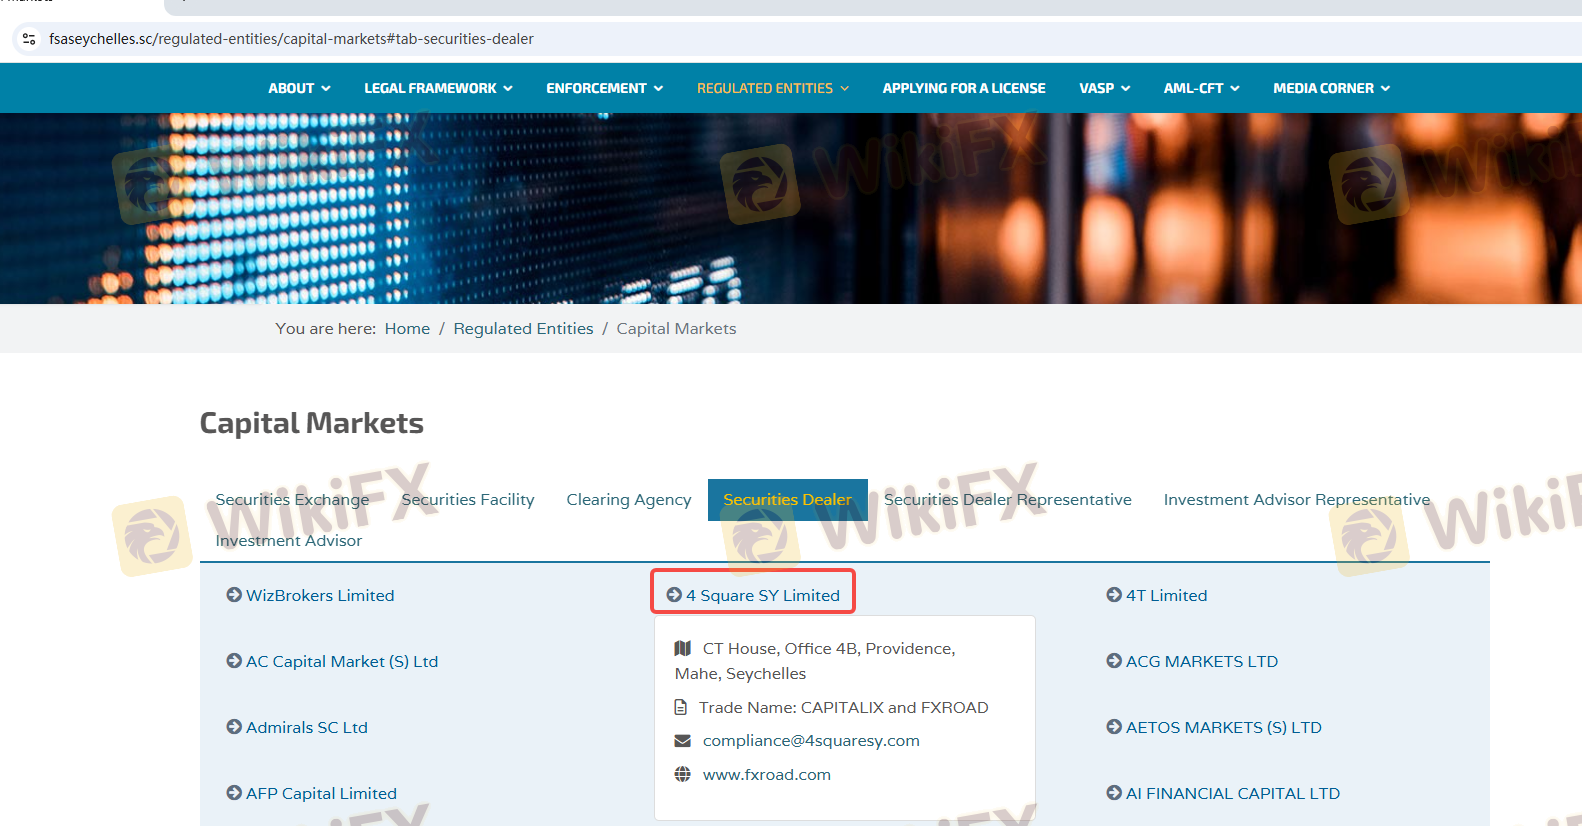Click arrow icon beside Admirals SC Ltd
The height and width of the screenshot is (826, 1582).
point(234,727)
